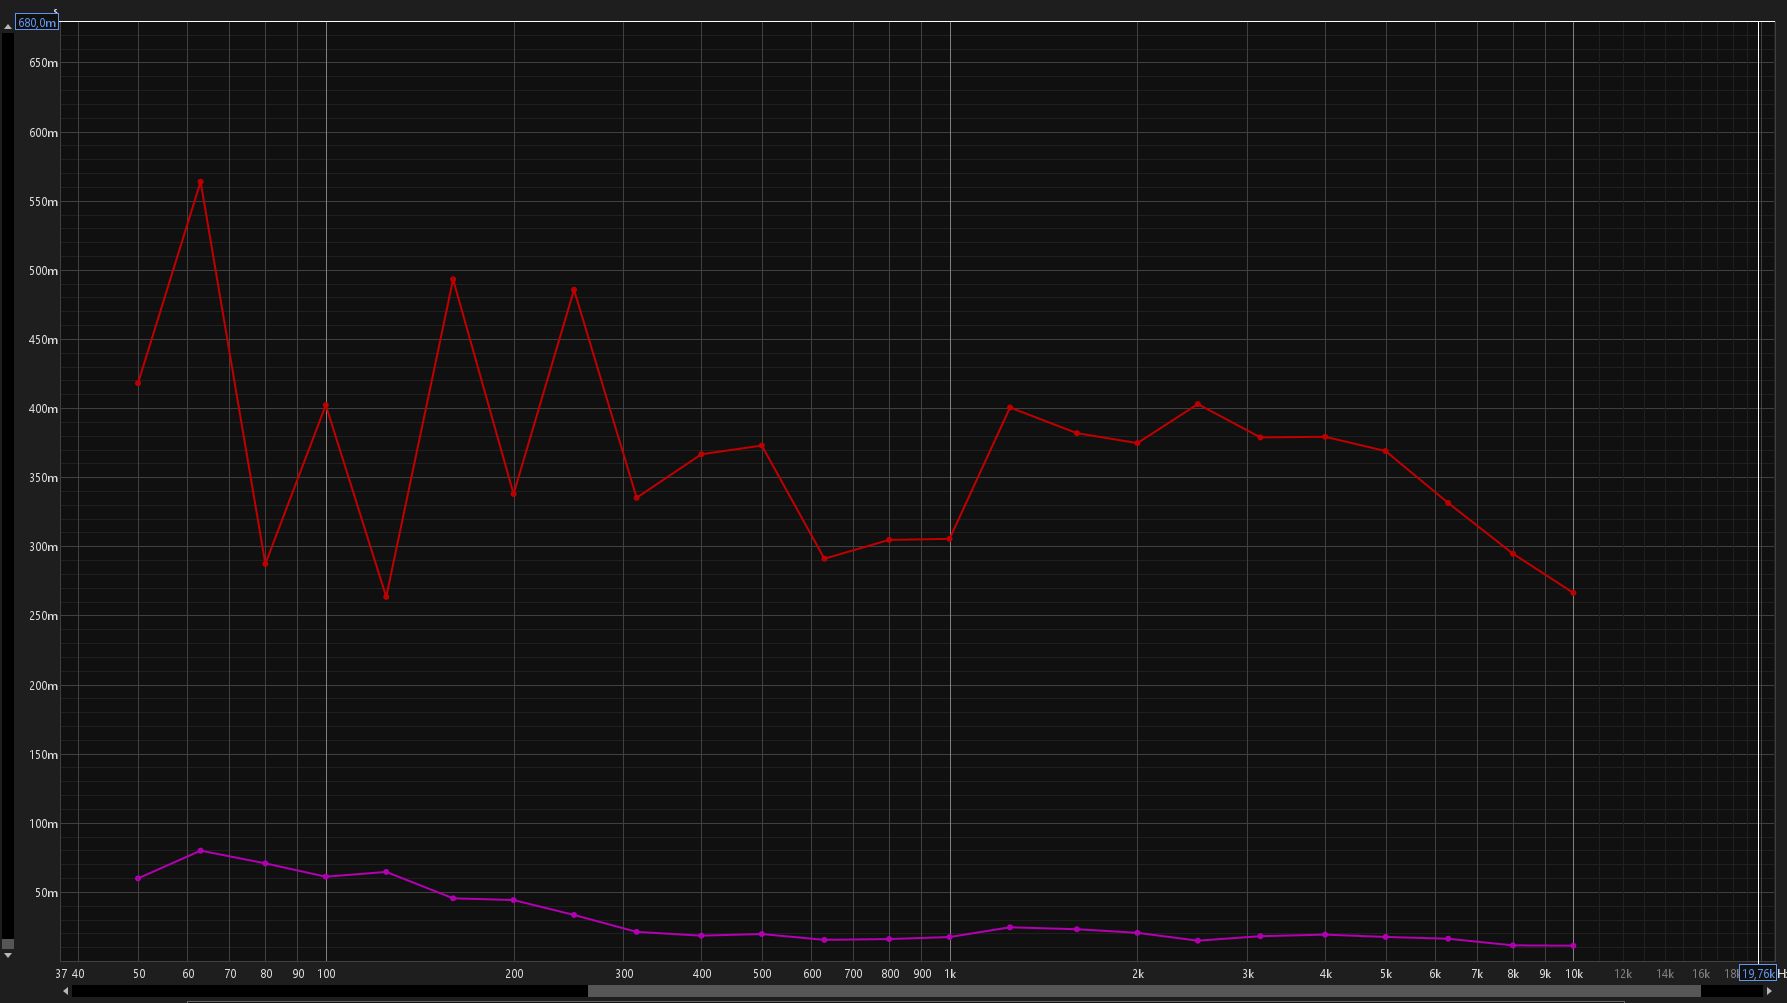Click the horizontal scrollbar left arrow

point(66,991)
